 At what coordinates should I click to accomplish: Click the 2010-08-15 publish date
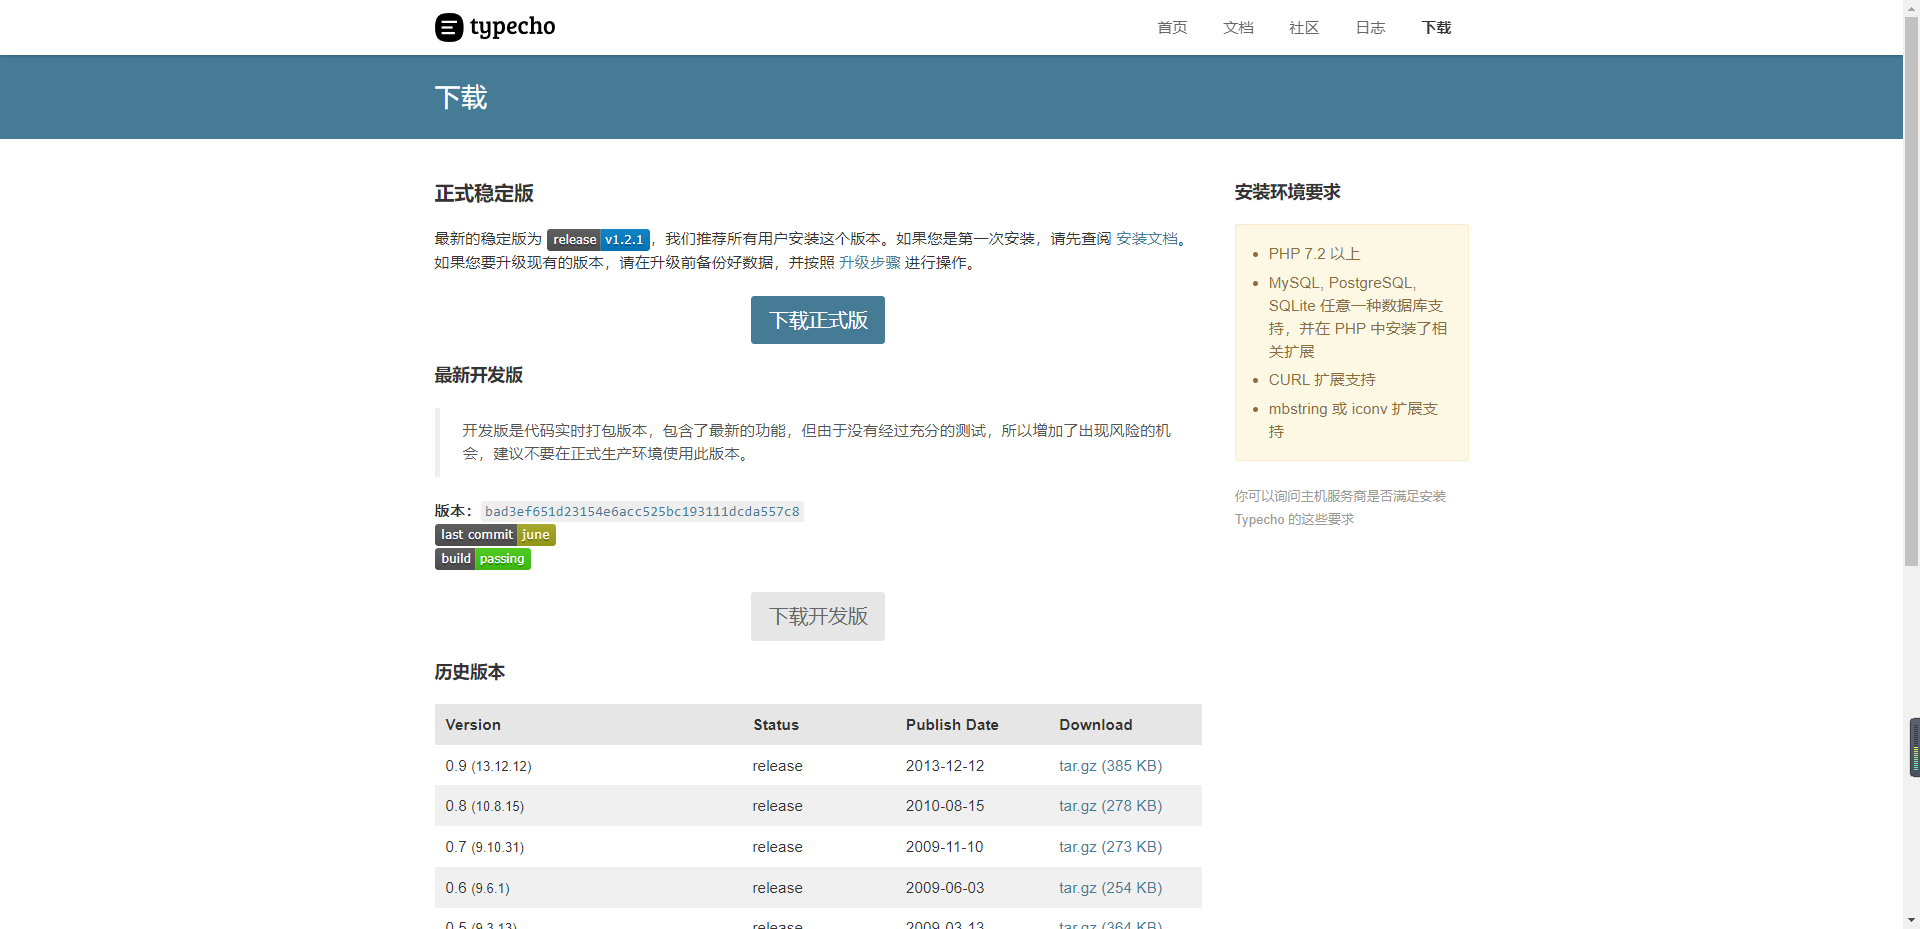945,806
